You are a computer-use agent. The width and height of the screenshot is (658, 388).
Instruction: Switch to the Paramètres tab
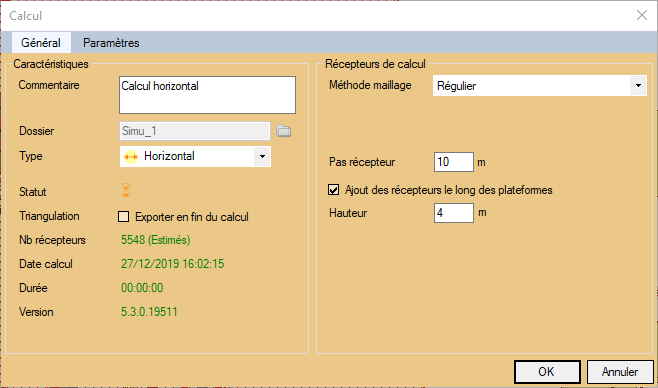point(111,43)
